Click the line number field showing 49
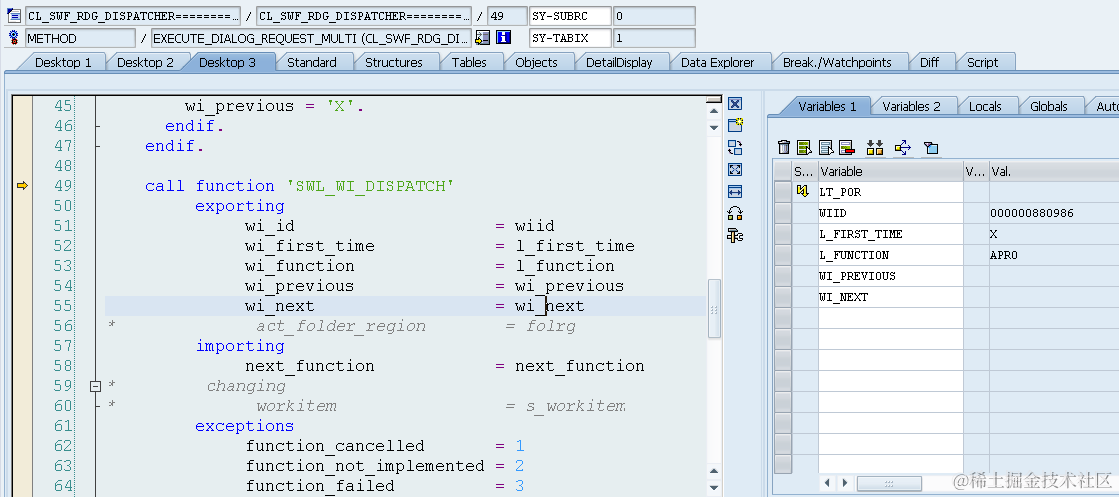The width and height of the screenshot is (1119, 497). point(506,15)
